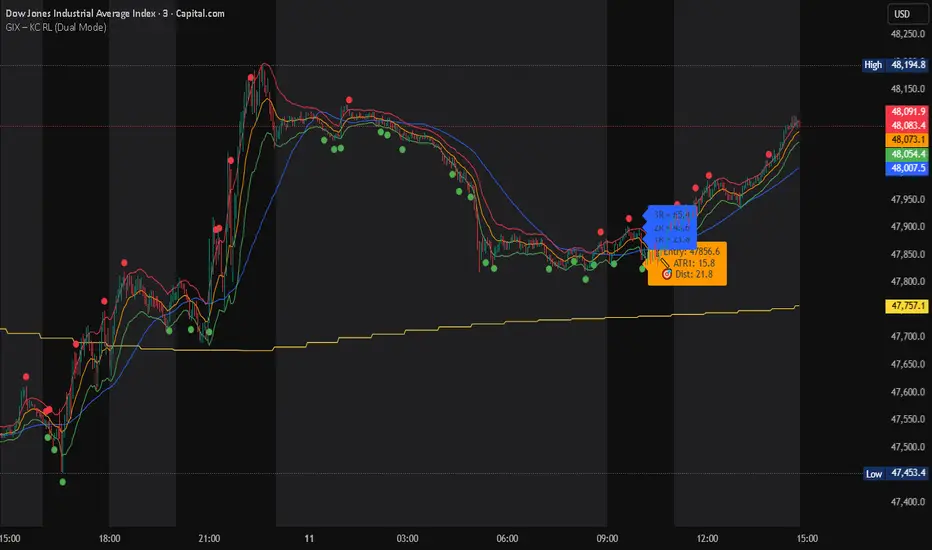This screenshot has height=550, width=932.
Task: Click the target icon beside Dist: 21.8
Action: 667,274
